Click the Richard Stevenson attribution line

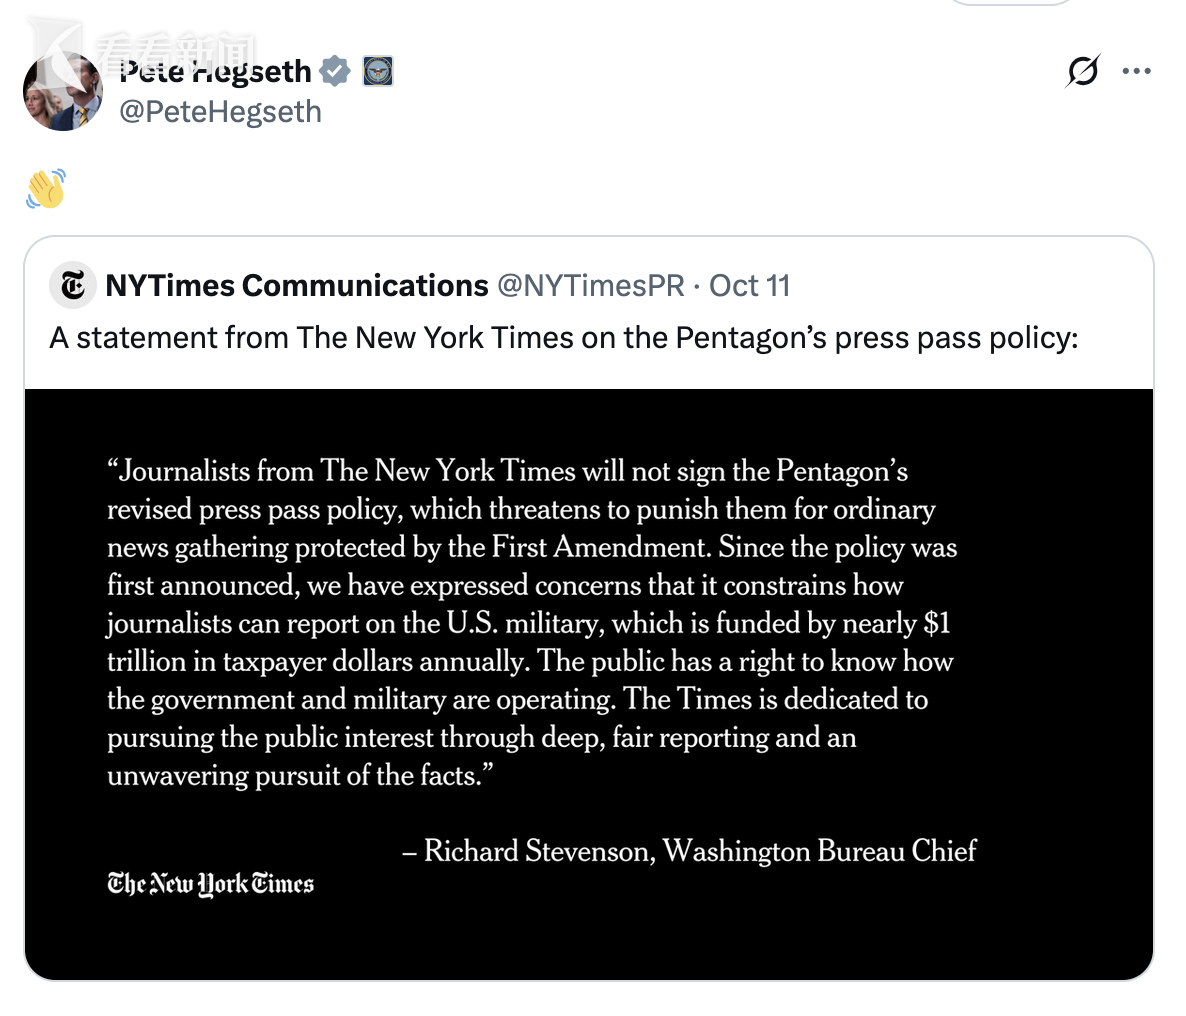coord(690,851)
